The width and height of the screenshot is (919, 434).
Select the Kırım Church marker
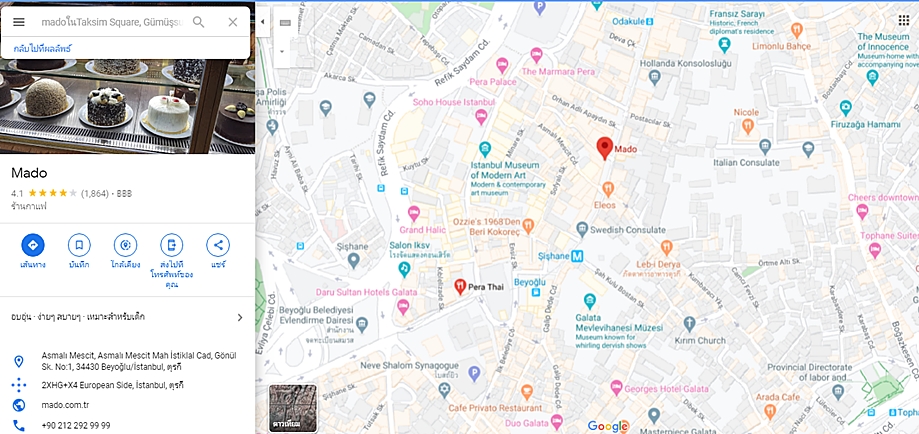tap(689, 323)
